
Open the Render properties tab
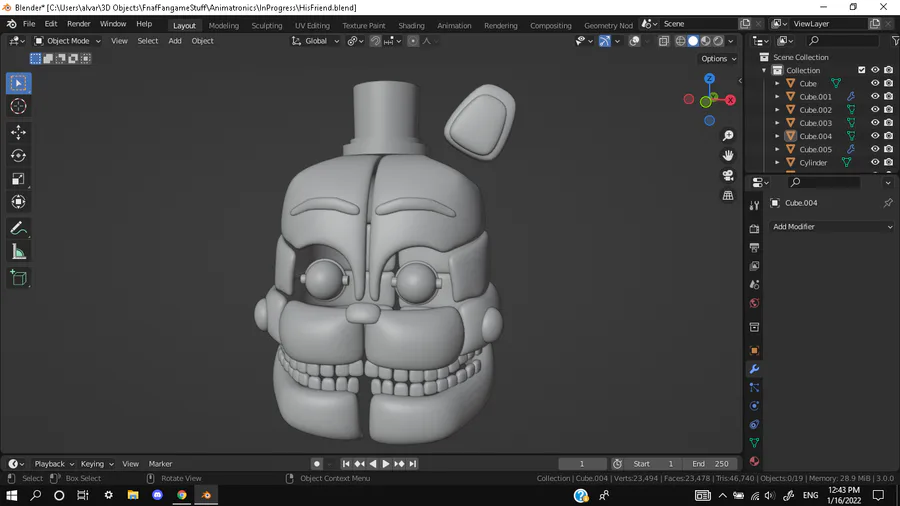point(754,229)
